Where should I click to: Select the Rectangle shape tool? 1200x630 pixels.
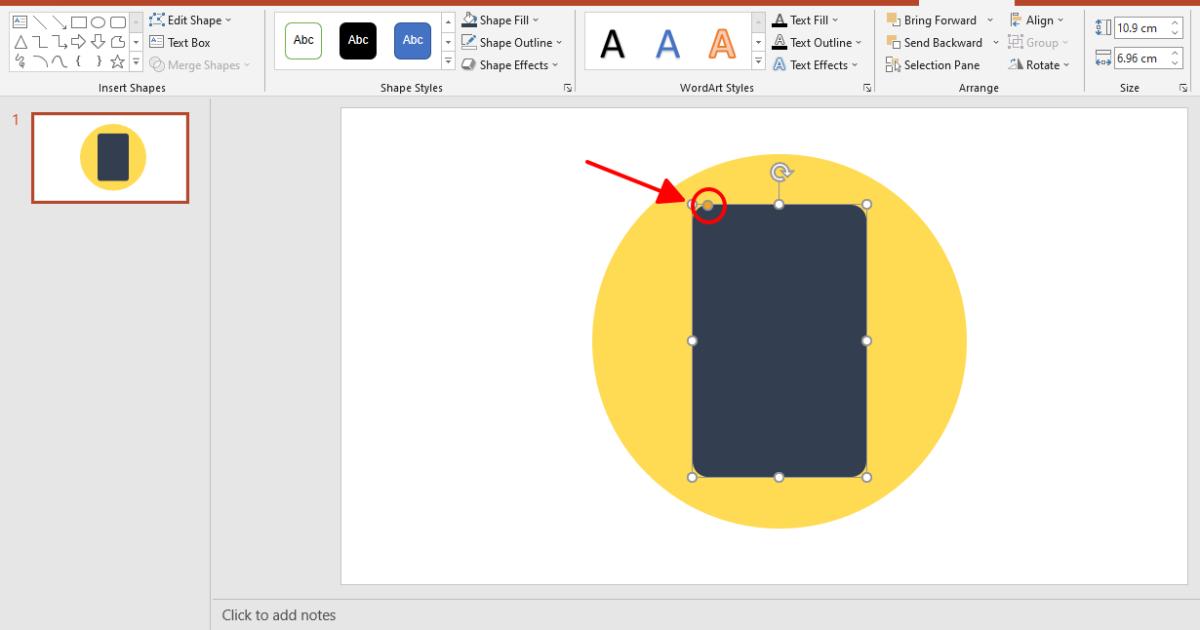click(x=79, y=22)
